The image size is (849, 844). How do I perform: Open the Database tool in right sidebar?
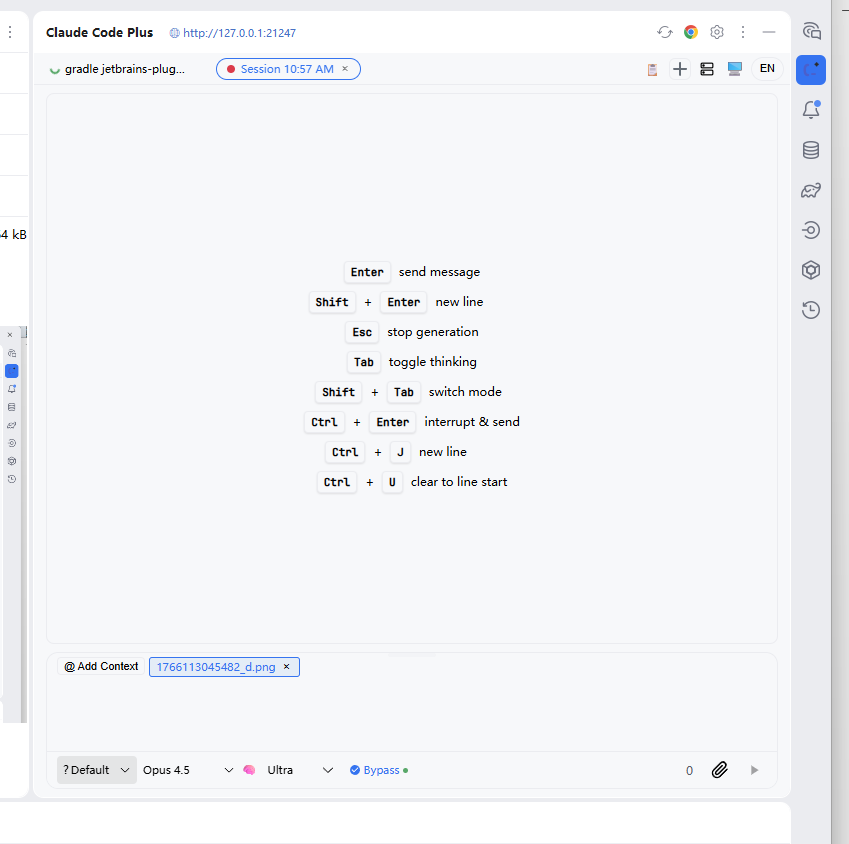[811, 150]
